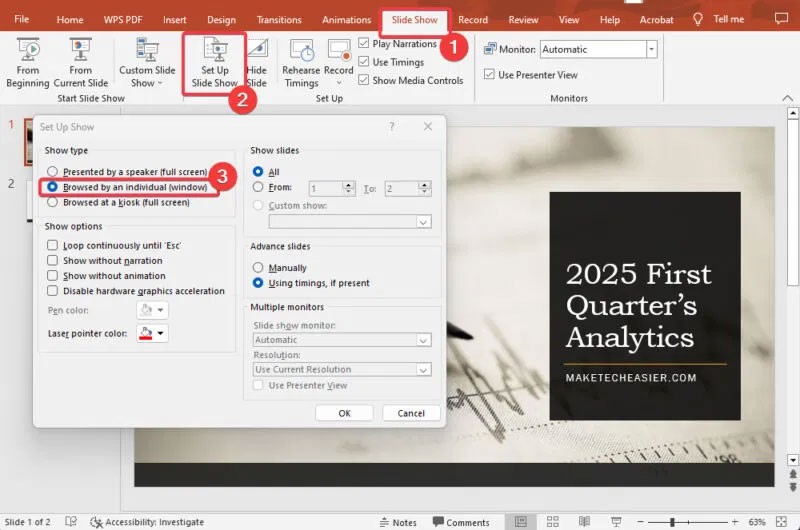This screenshot has width=800, height=530.
Task: Click the zoom slider in status bar
Action: [x=672, y=522]
